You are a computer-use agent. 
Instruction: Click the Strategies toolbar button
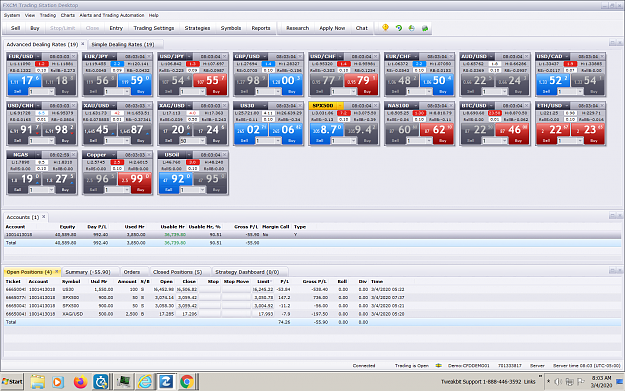197,28
